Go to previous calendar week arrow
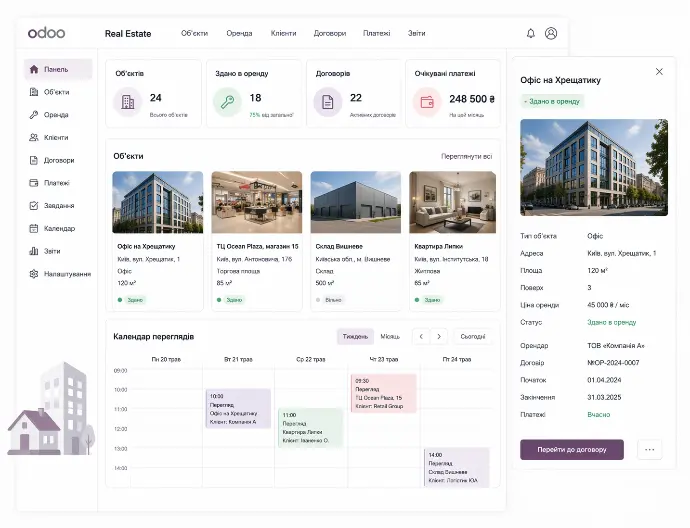 [421, 337]
